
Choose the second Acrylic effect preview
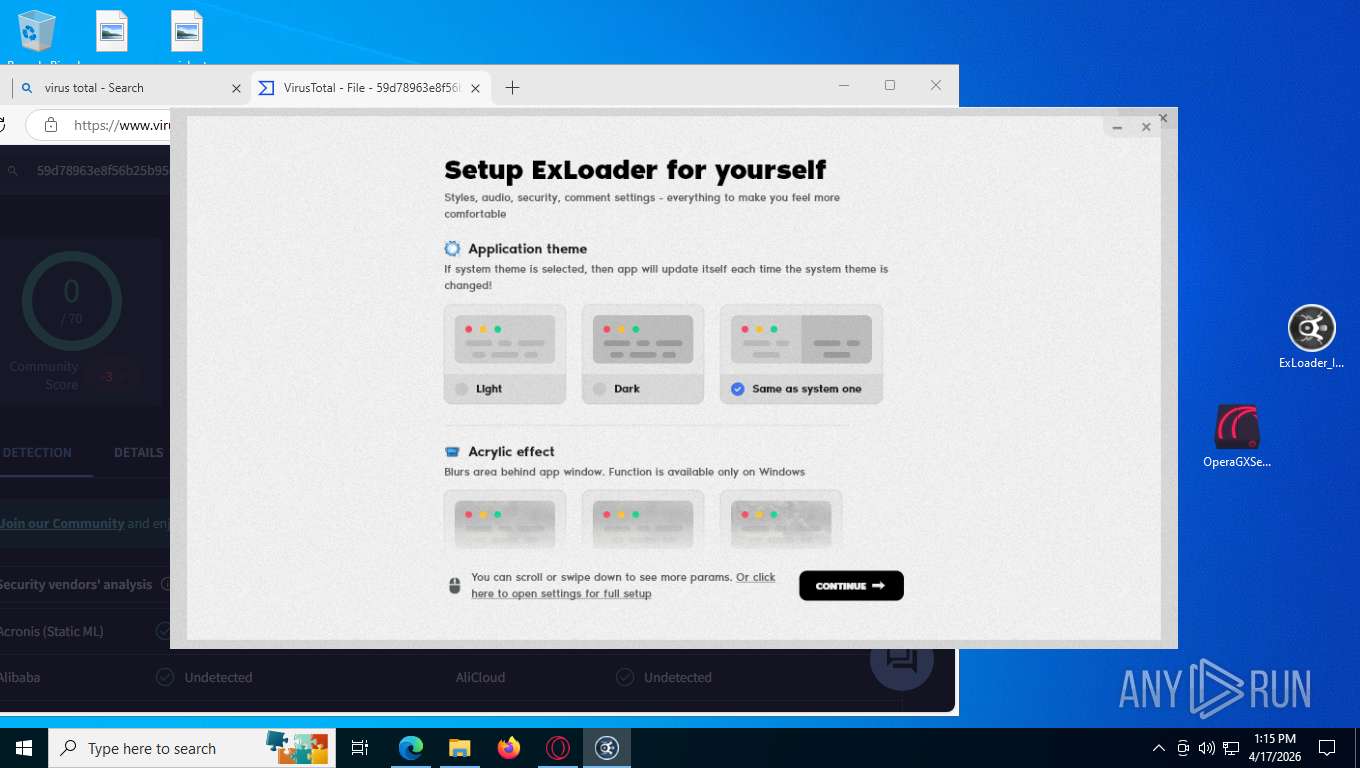tap(643, 523)
